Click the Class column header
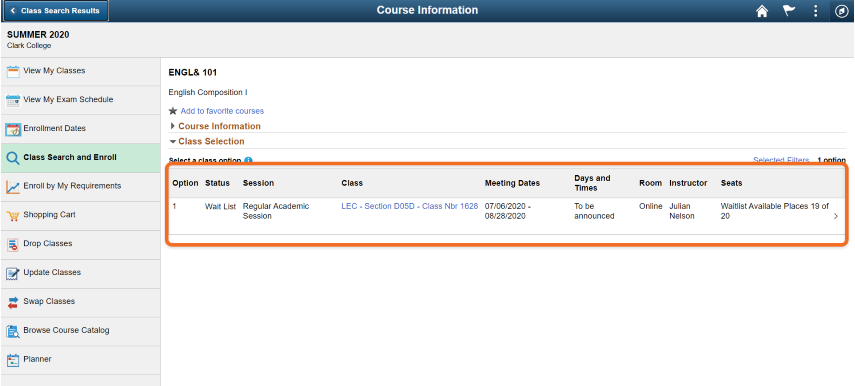Image resolution: width=855 pixels, height=386 pixels. point(352,183)
